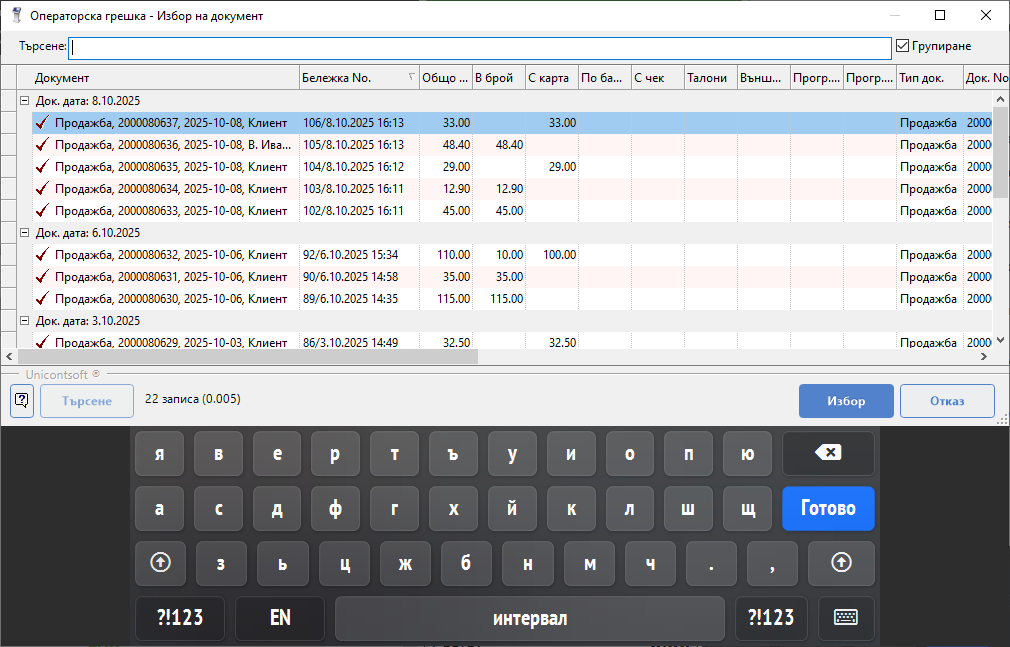Collapse the Док. дата: 3.10.2025 group

click(x=24, y=321)
